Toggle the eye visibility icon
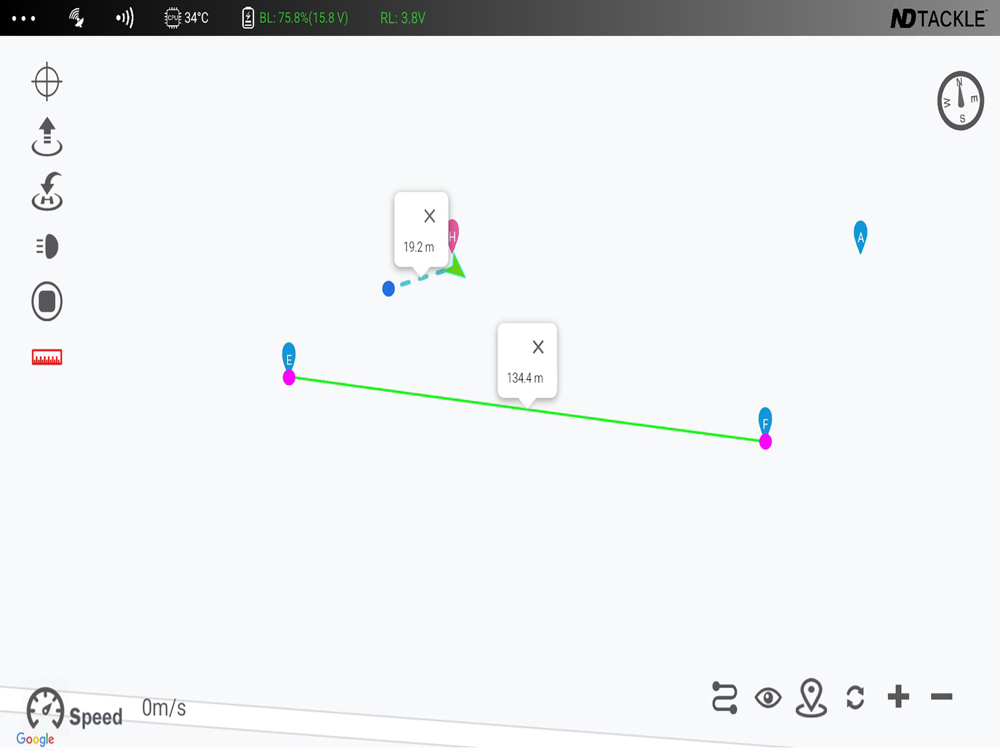Image resolution: width=1000 pixels, height=750 pixels. [x=768, y=698]
